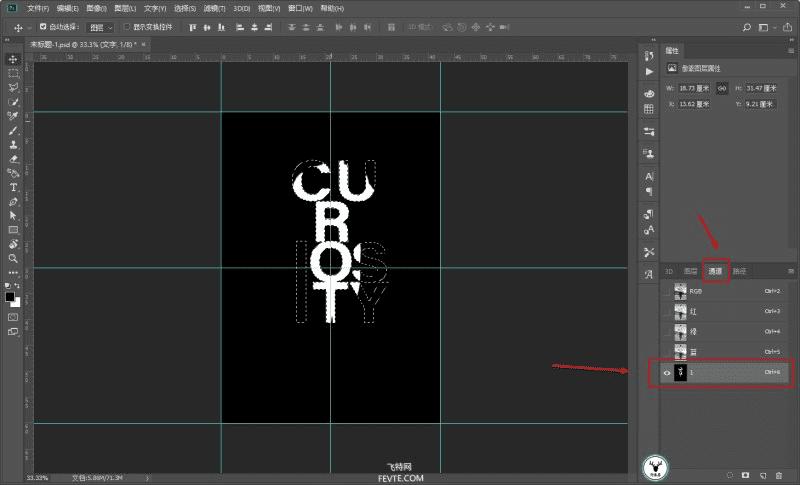800x485 pixels.
Task: Expand the toolbox double-arrow at top
Action: (x=7, y=40)
